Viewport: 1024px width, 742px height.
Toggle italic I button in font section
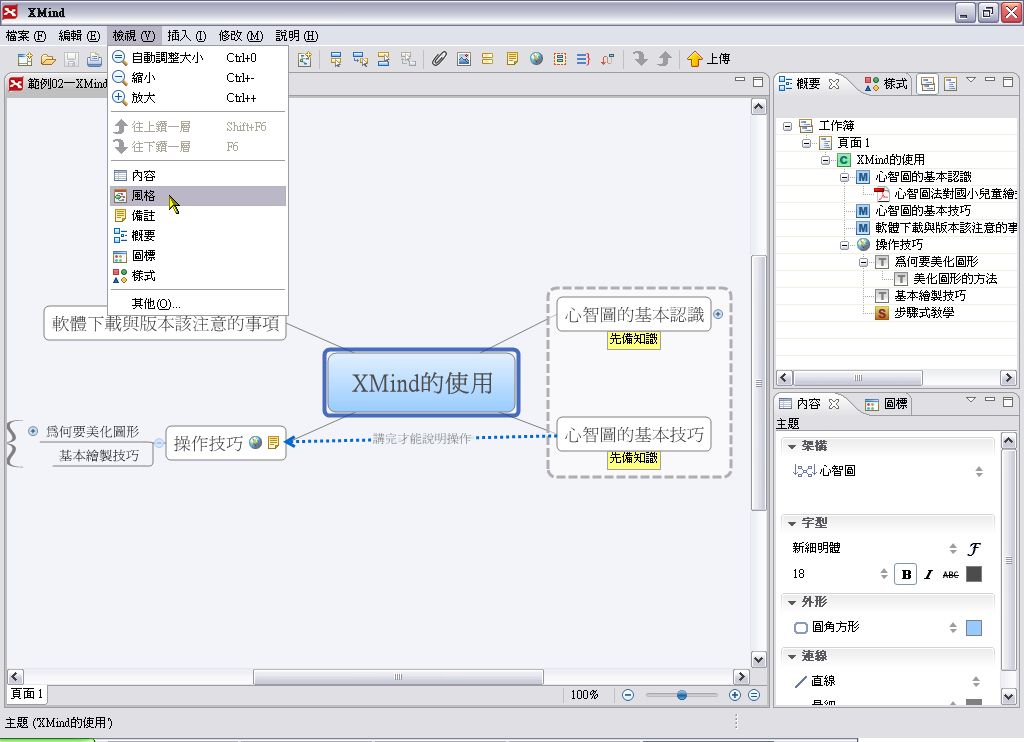[928, 574]
